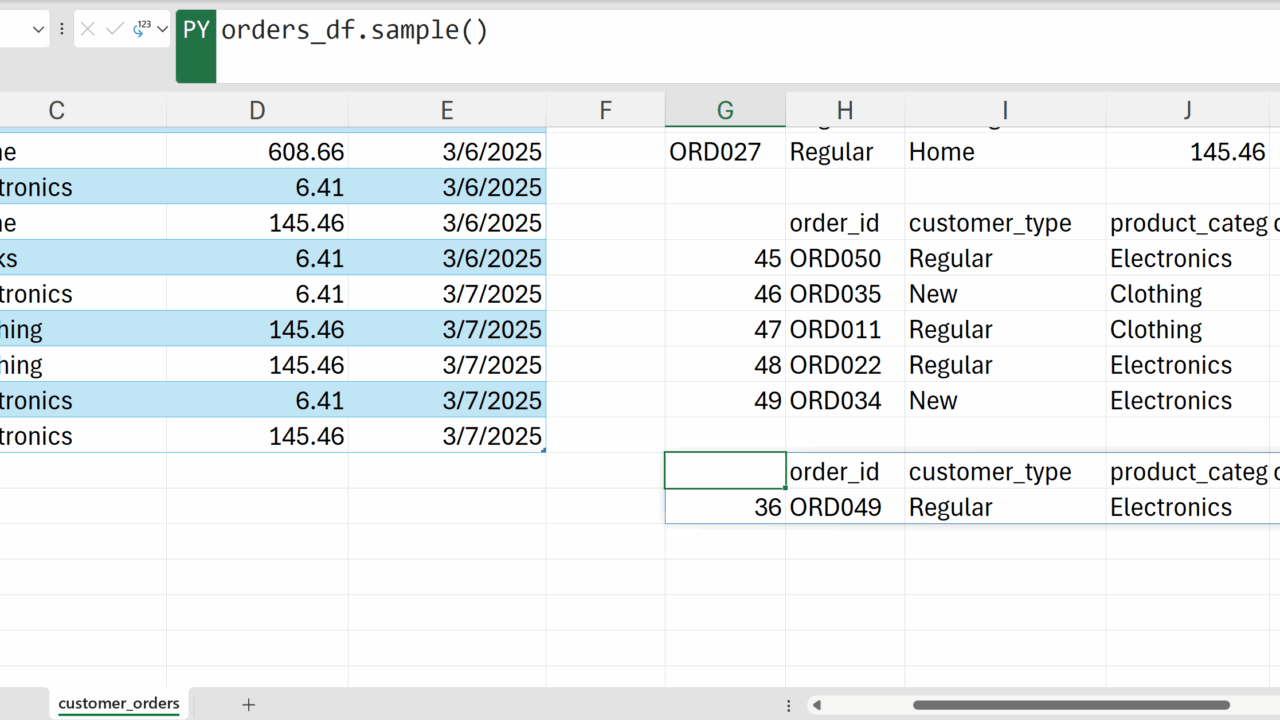Select column J header
Screen dimensions: 1280x720
coord(1187,110)
